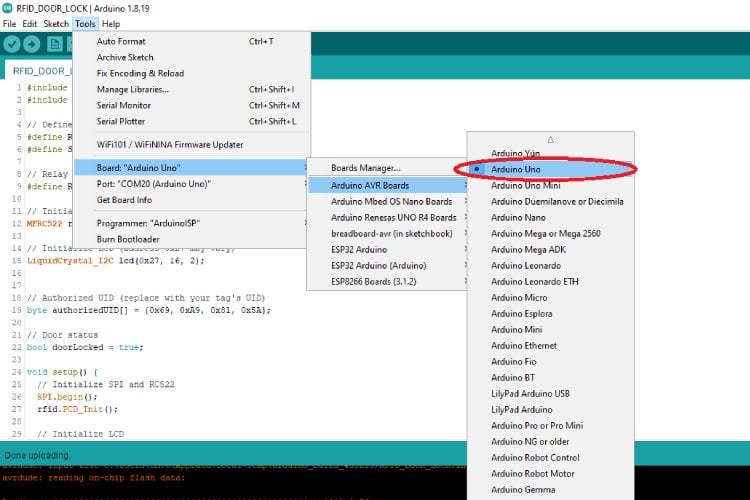Expand Arduino Mbed OS Nano Boards submenu
Screen dimensions: 750x500
coord(388,201)
